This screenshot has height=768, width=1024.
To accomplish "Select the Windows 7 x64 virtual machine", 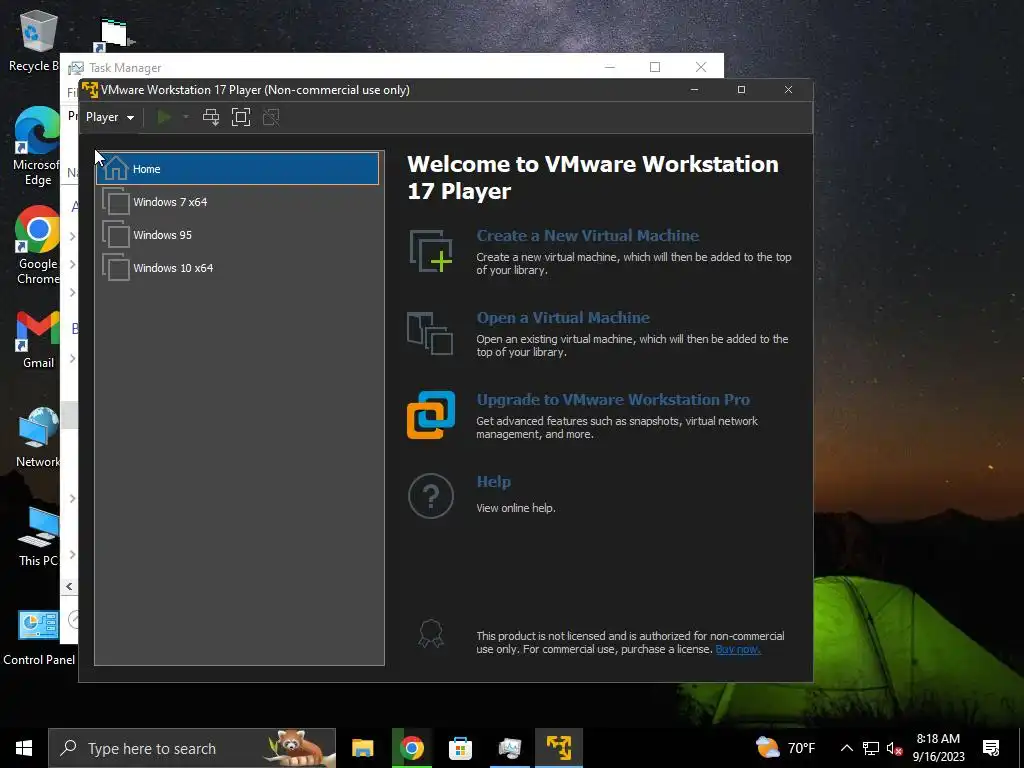I will [238, 202].
